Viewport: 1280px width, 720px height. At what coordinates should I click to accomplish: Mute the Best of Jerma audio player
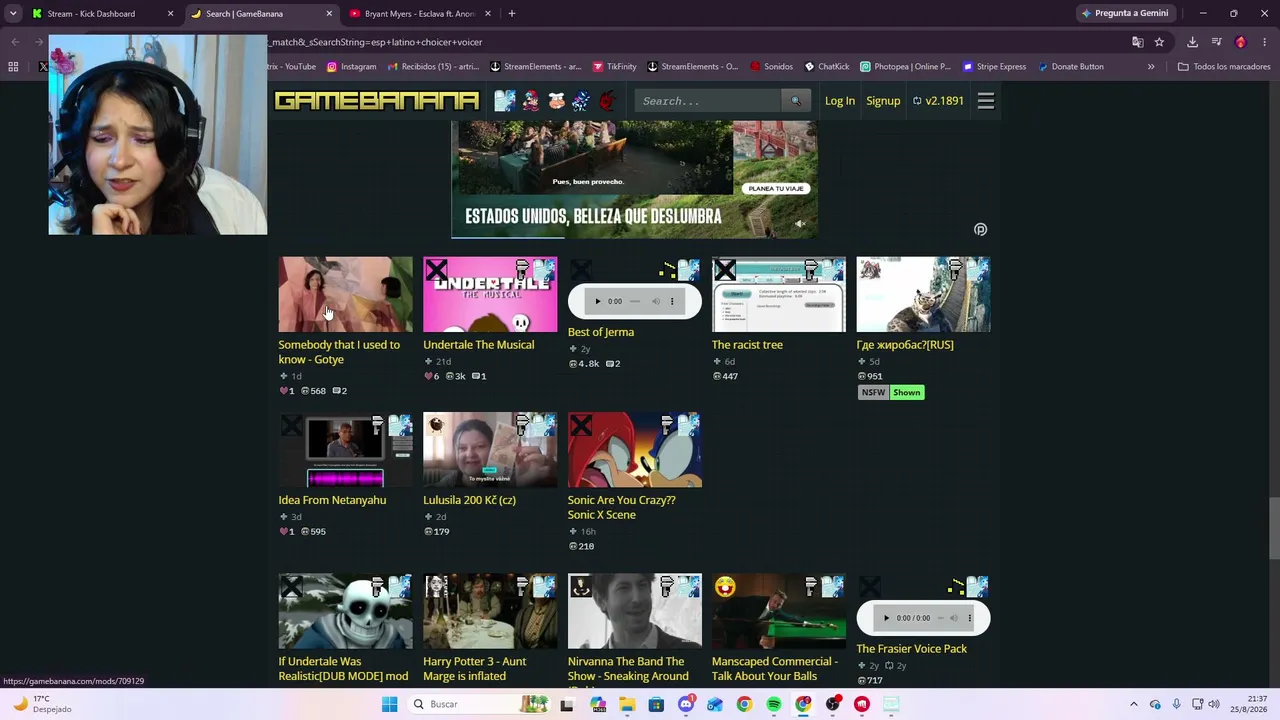(x=656, y=301)
